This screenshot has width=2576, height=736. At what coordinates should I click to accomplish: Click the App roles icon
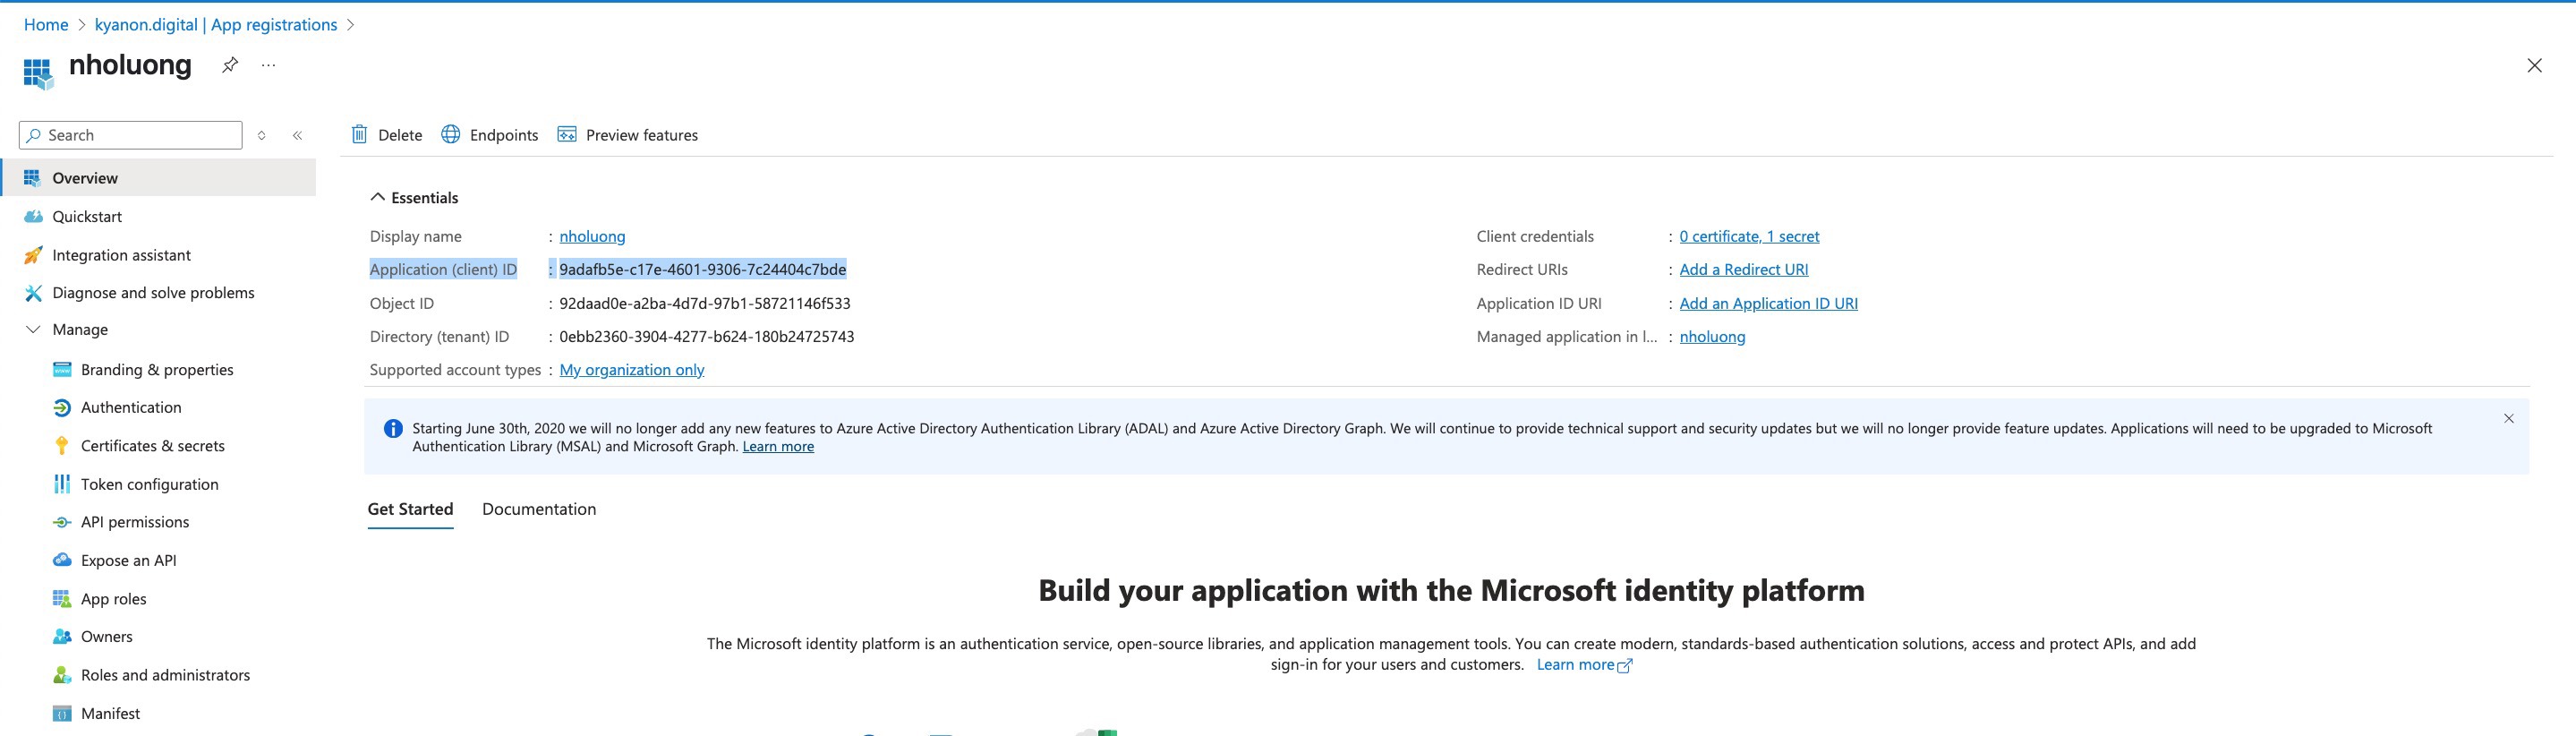tap(62, 599)
